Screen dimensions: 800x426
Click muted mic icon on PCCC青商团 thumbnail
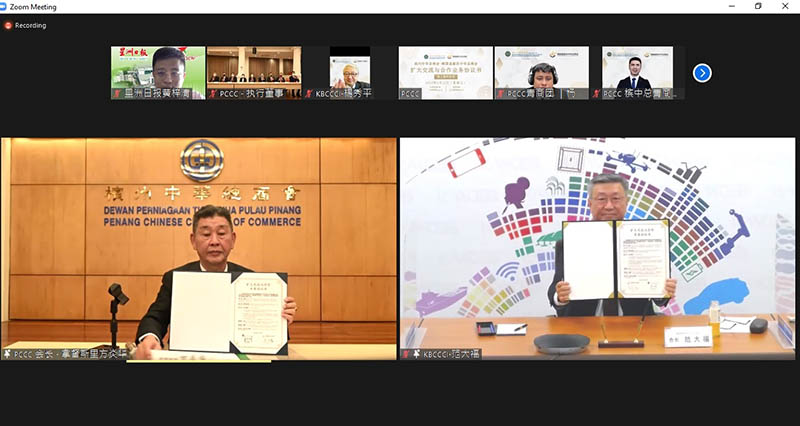click(501, 94)
